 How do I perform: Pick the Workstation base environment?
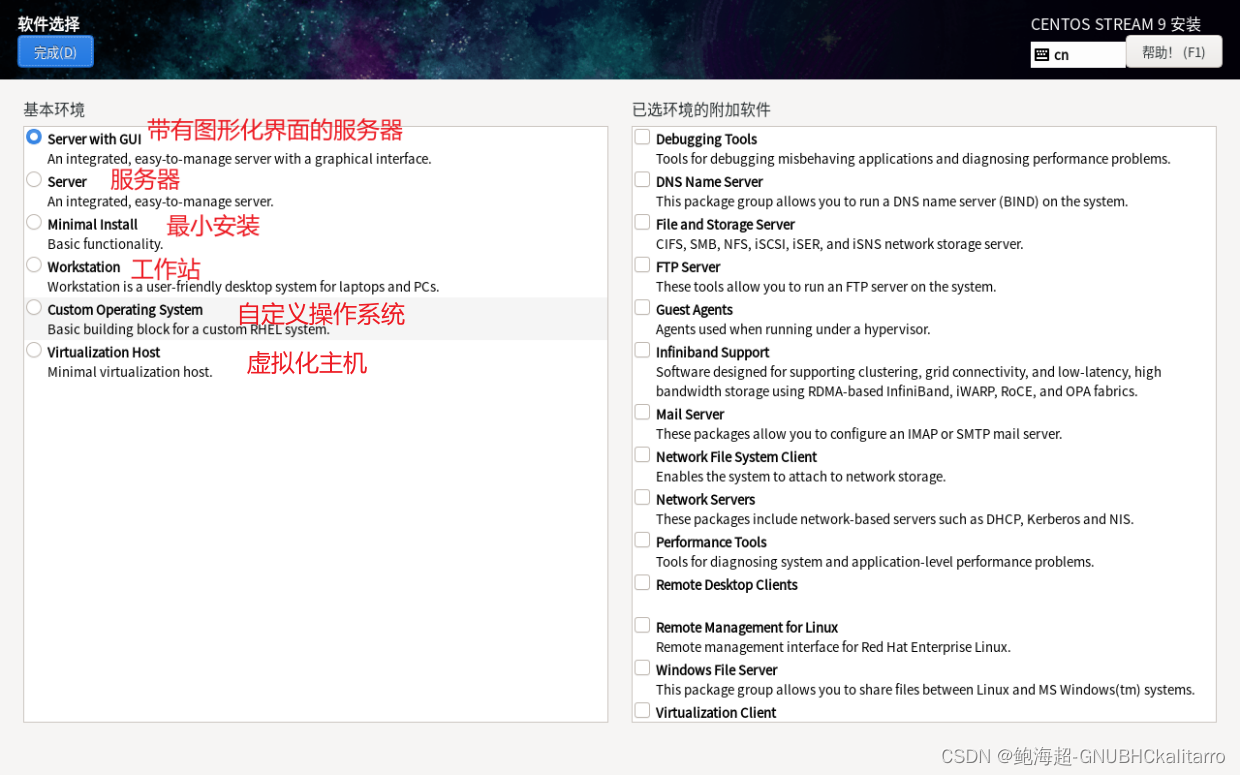coord(33,265)
